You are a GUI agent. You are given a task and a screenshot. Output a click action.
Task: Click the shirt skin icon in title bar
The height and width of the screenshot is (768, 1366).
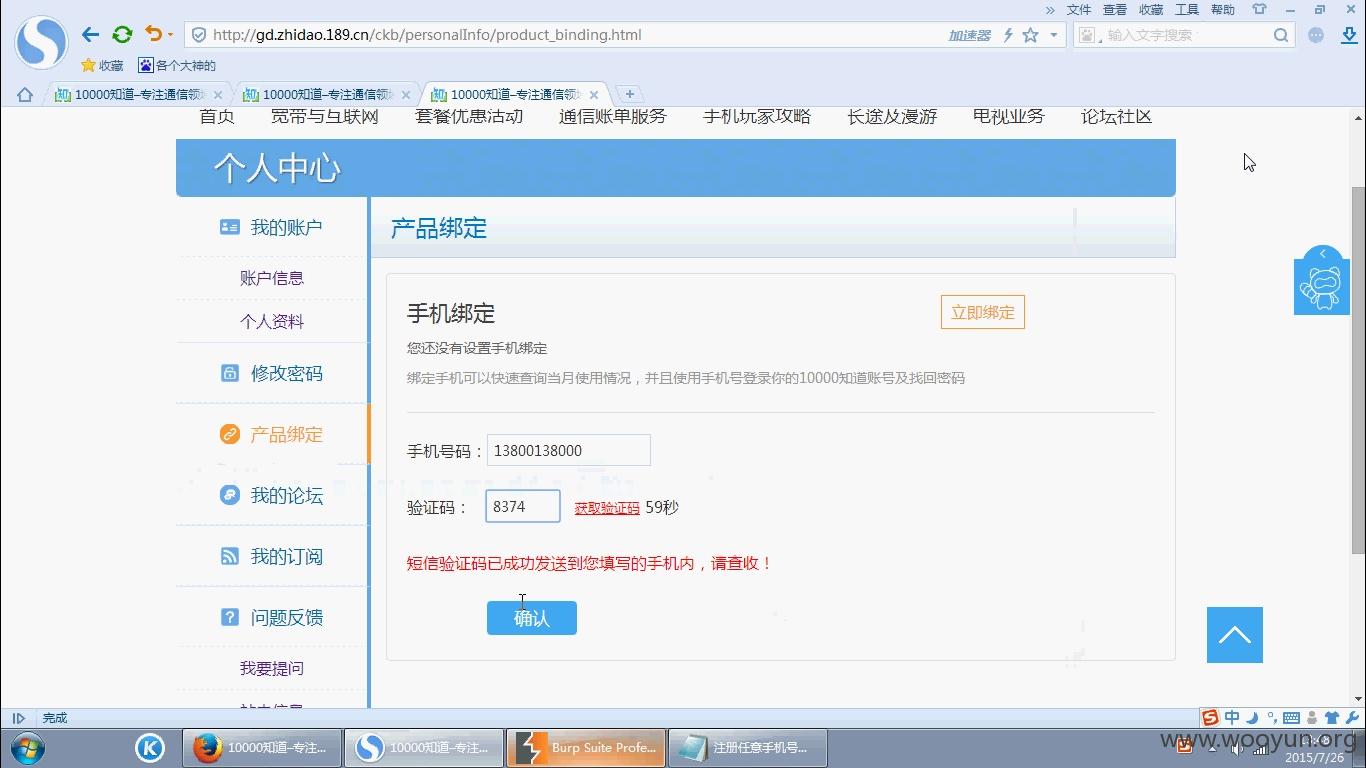pos(1259,9)
